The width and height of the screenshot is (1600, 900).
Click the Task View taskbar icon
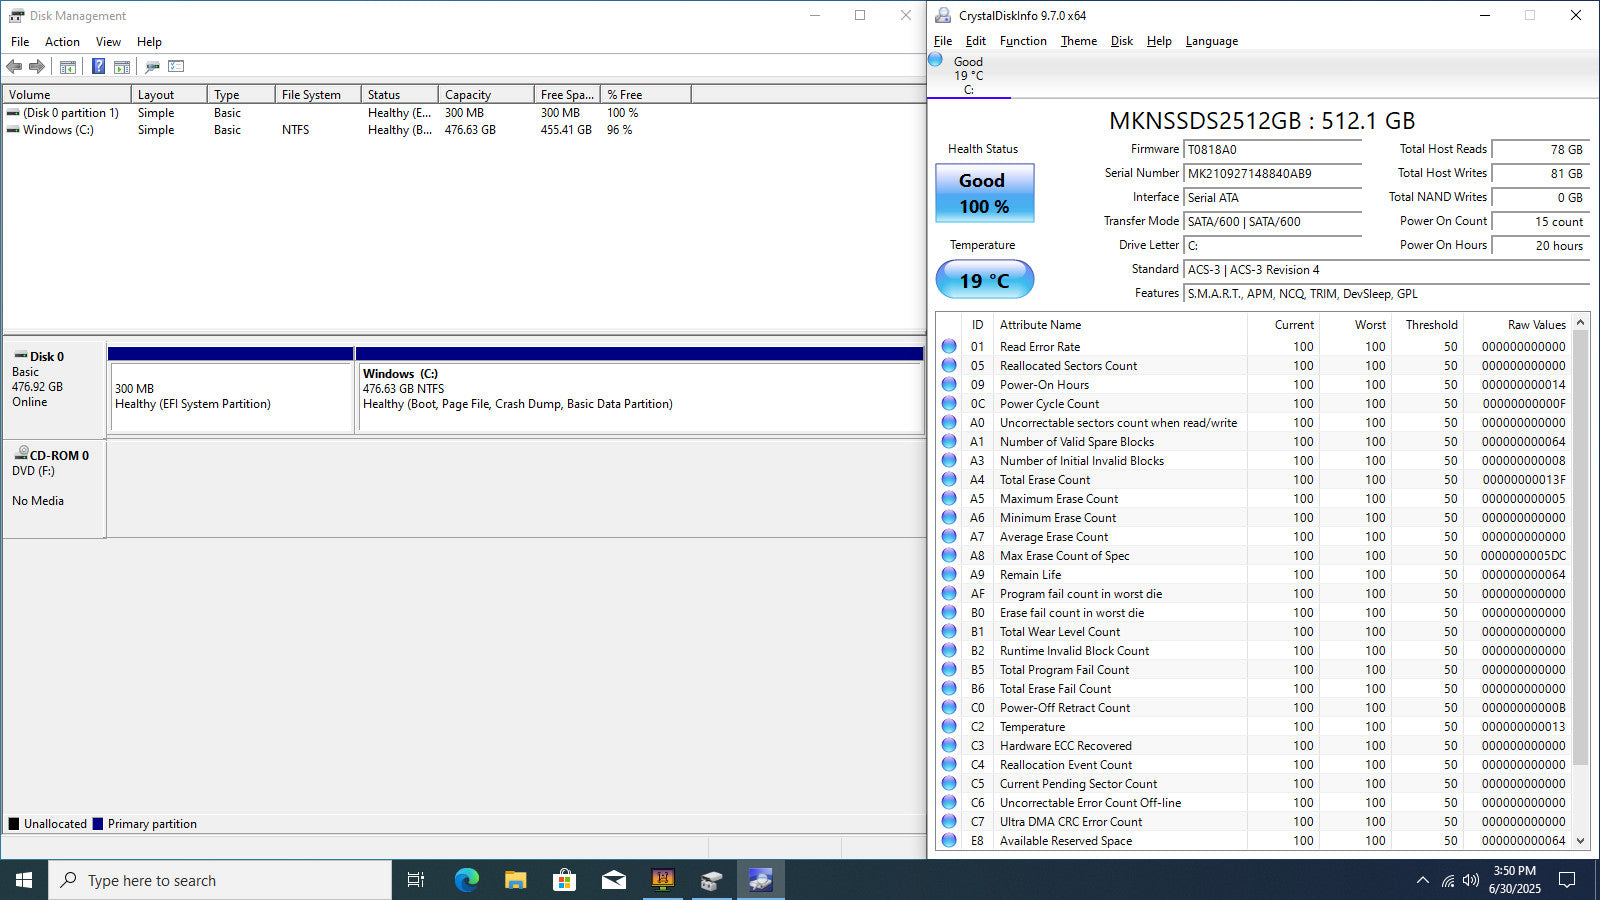pyautogui.click(x=416, y=880)
